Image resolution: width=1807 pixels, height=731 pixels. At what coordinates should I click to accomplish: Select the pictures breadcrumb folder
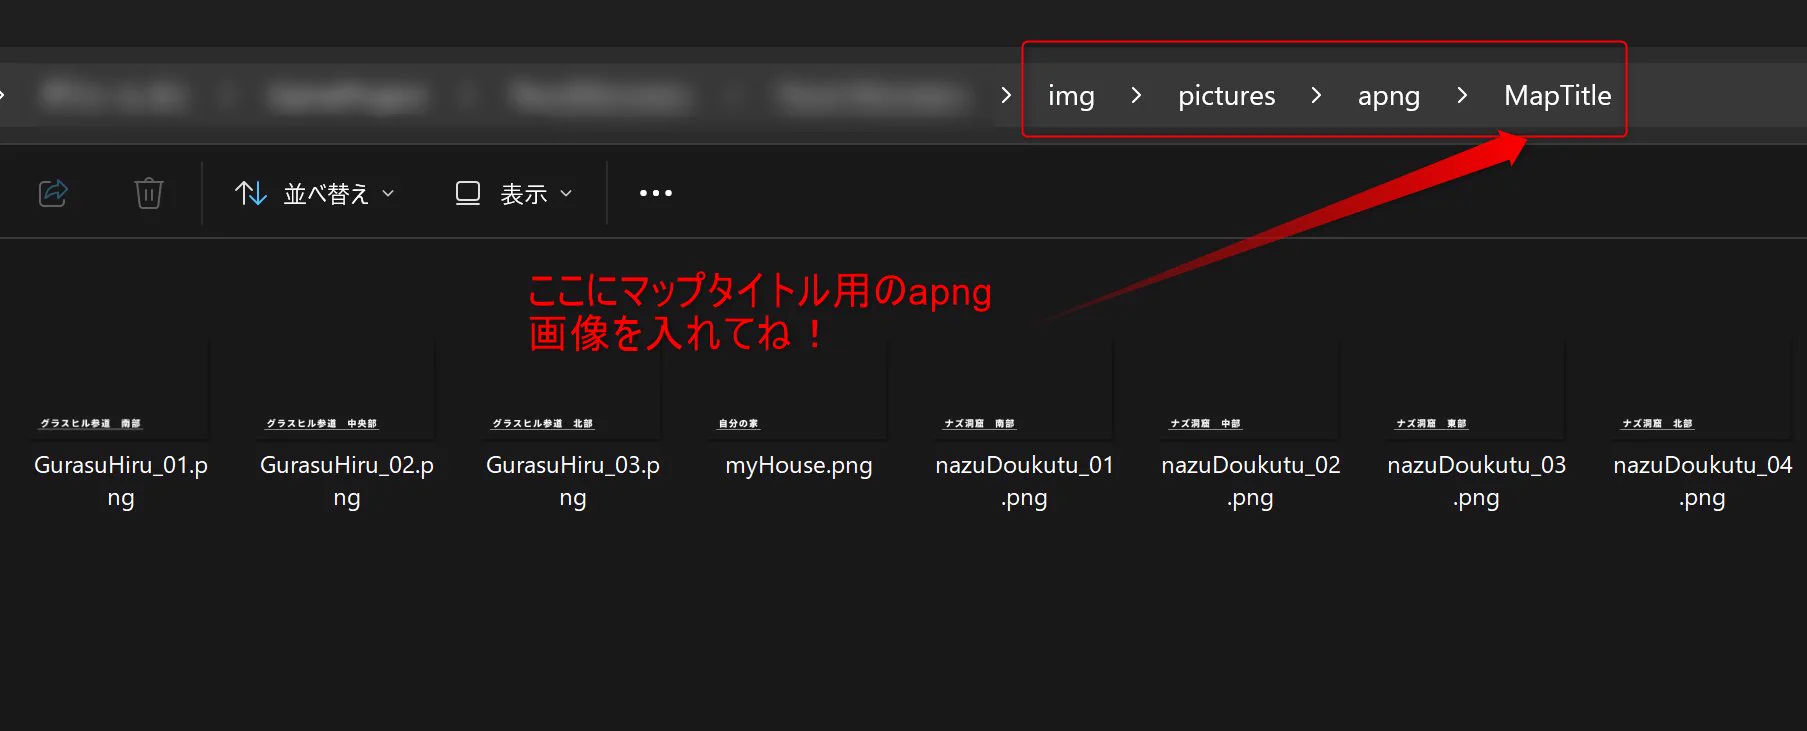(x=1226, y=96)
